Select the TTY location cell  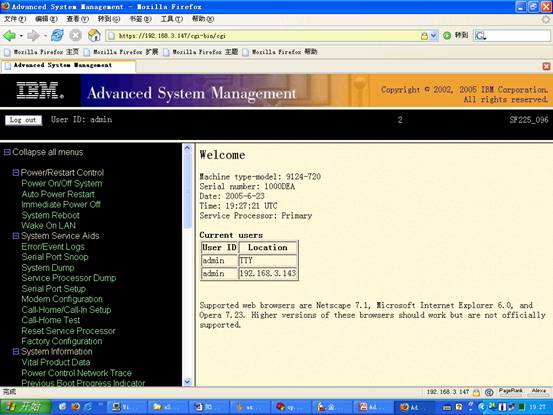coord(268,261)
